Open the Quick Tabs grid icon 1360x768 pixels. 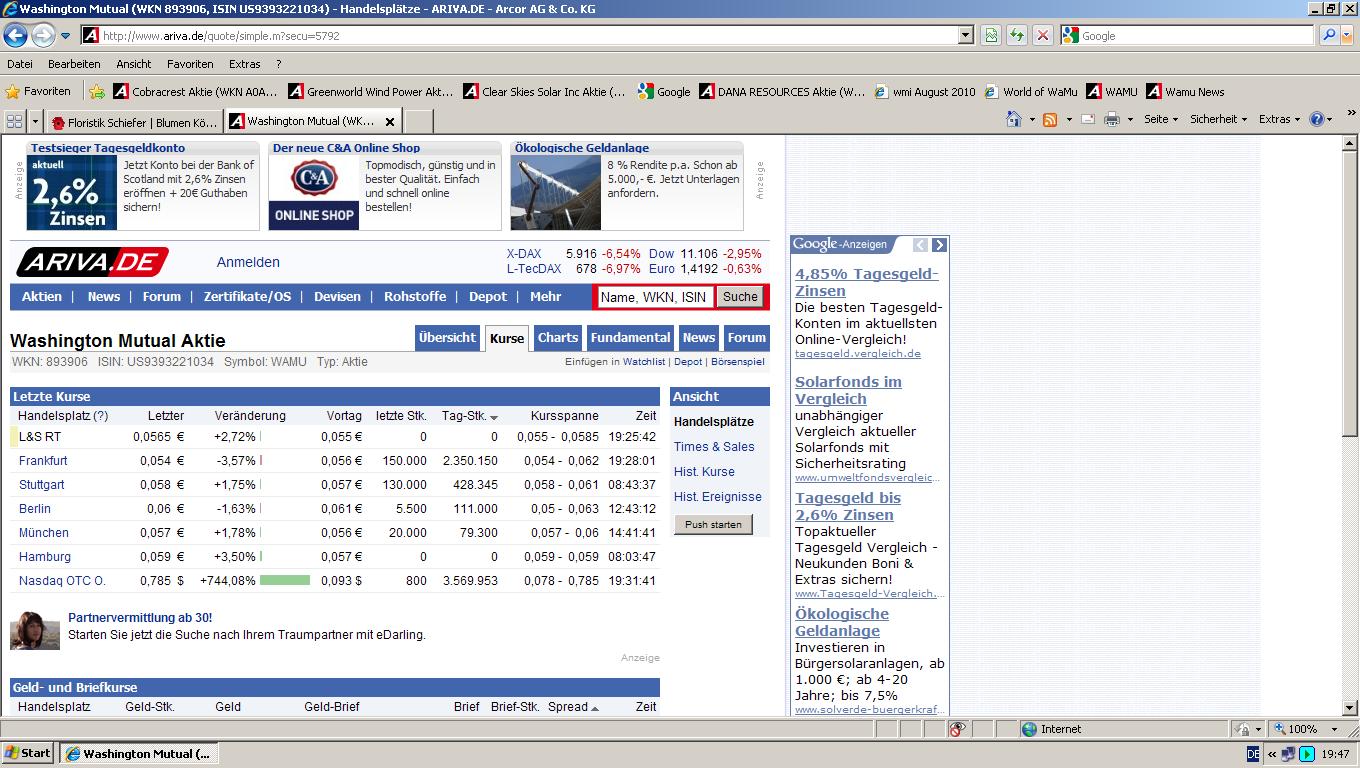(15, 121)
